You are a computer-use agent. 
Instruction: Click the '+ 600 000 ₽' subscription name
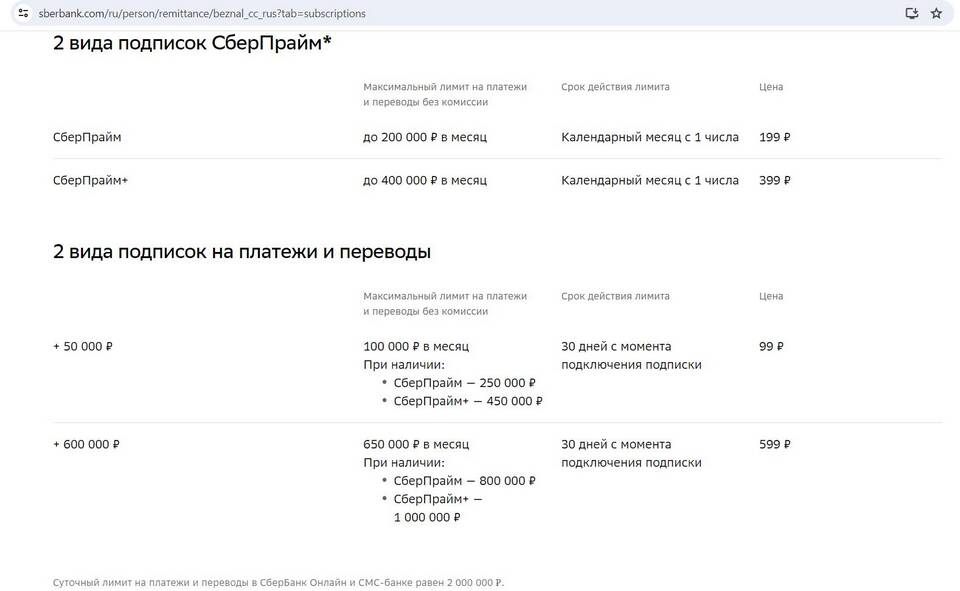pyautogui.click(x=86, y=444)
